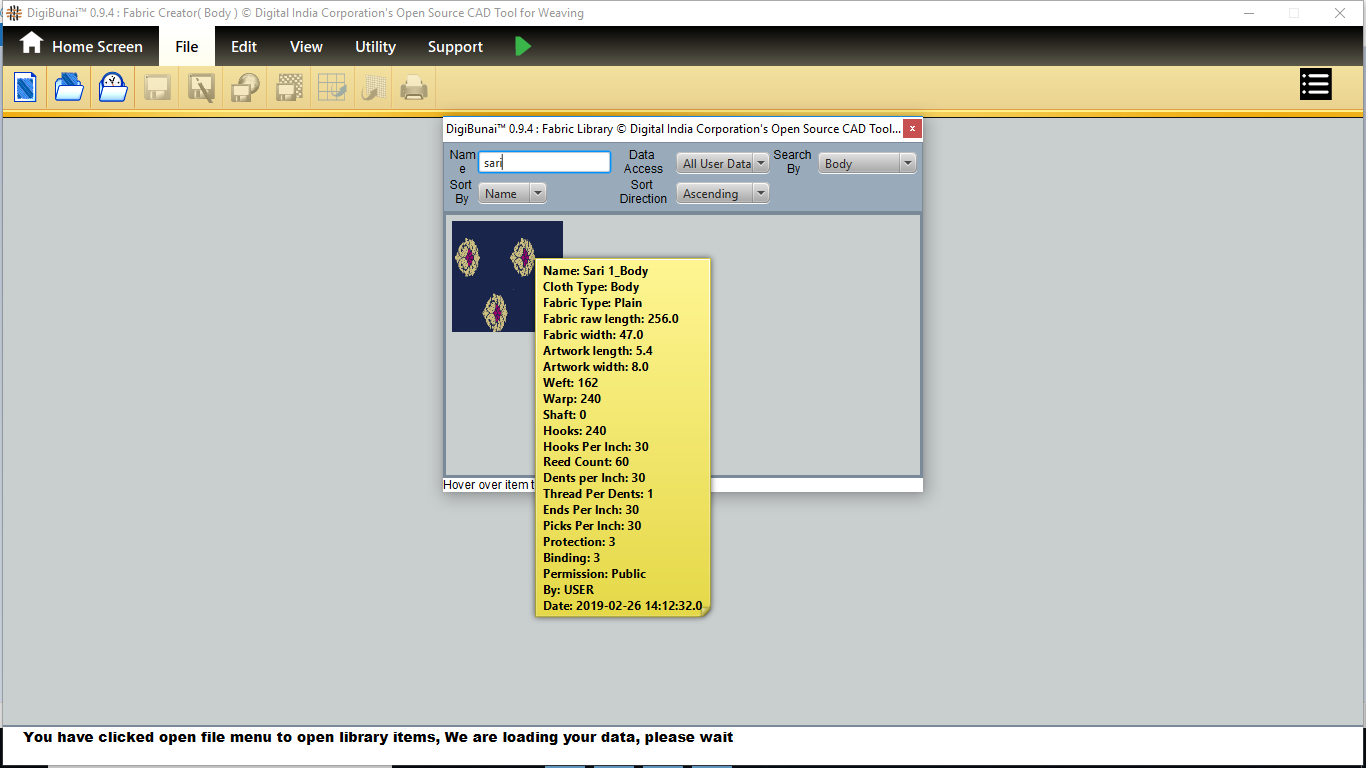The width and height of the screenshot is (1366, 768).
Task: Expand the Search By Body dropdown
Action: pos(866,163)
